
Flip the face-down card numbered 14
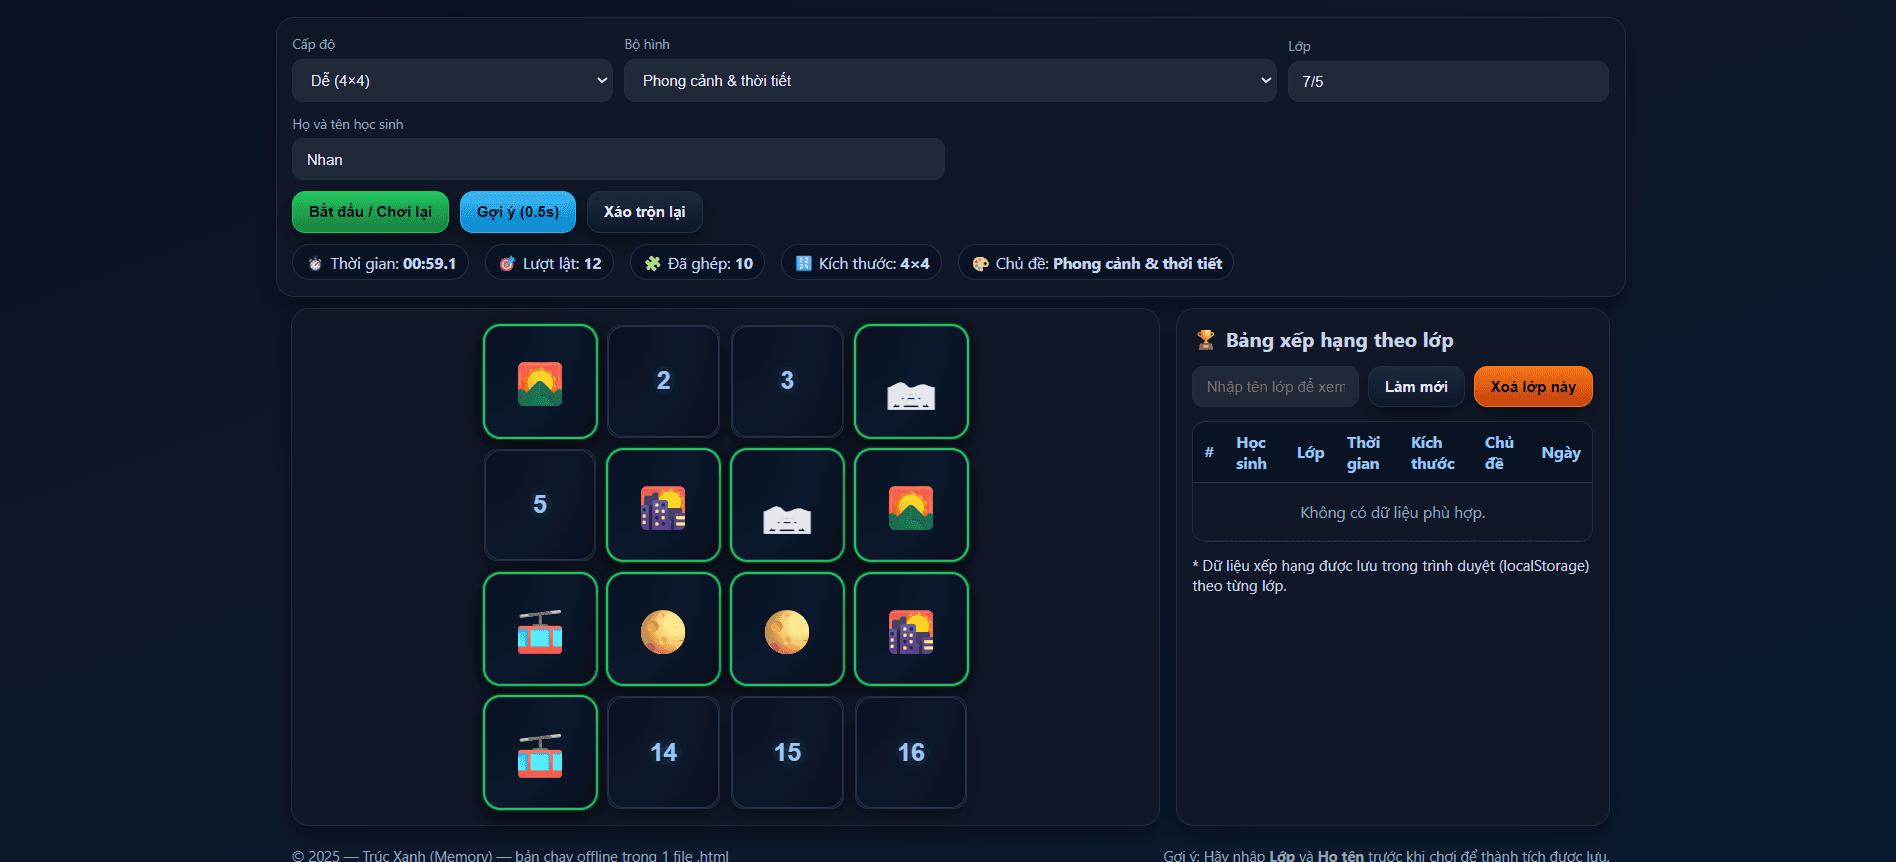coord(663,752)
